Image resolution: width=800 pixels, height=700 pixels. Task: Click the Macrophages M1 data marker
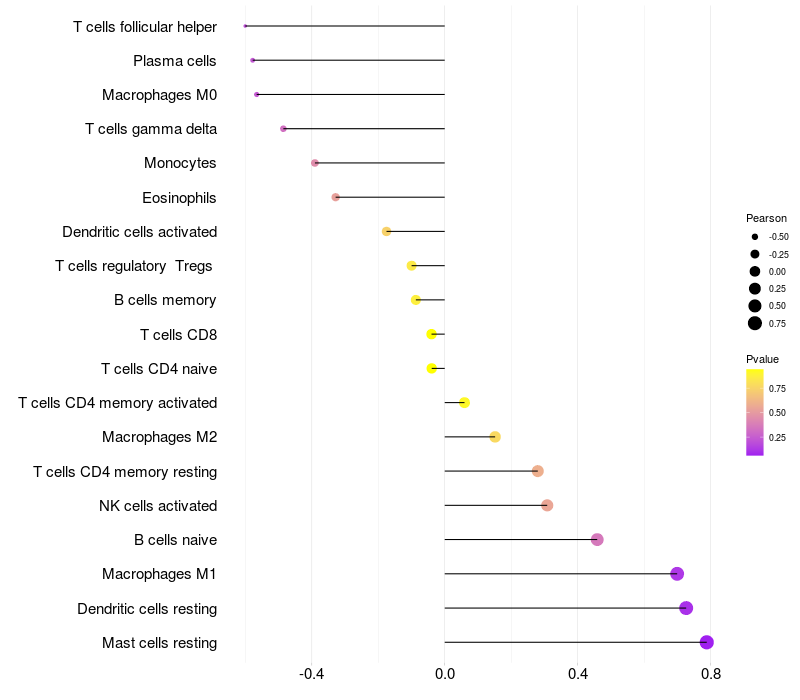point(677,574)
